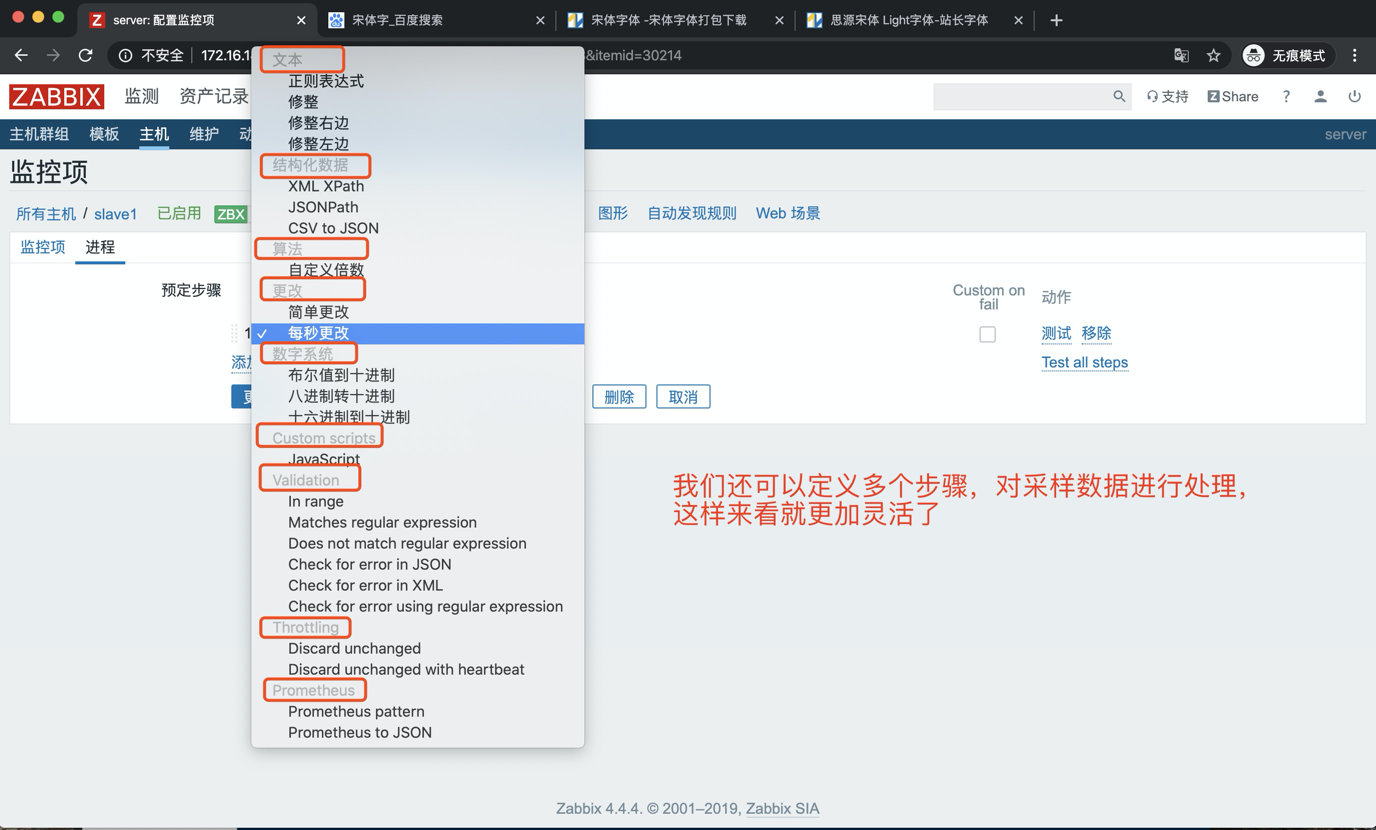Select 八进制转十进制 option
1376x830 pixels.
click(x=341, y=396)
